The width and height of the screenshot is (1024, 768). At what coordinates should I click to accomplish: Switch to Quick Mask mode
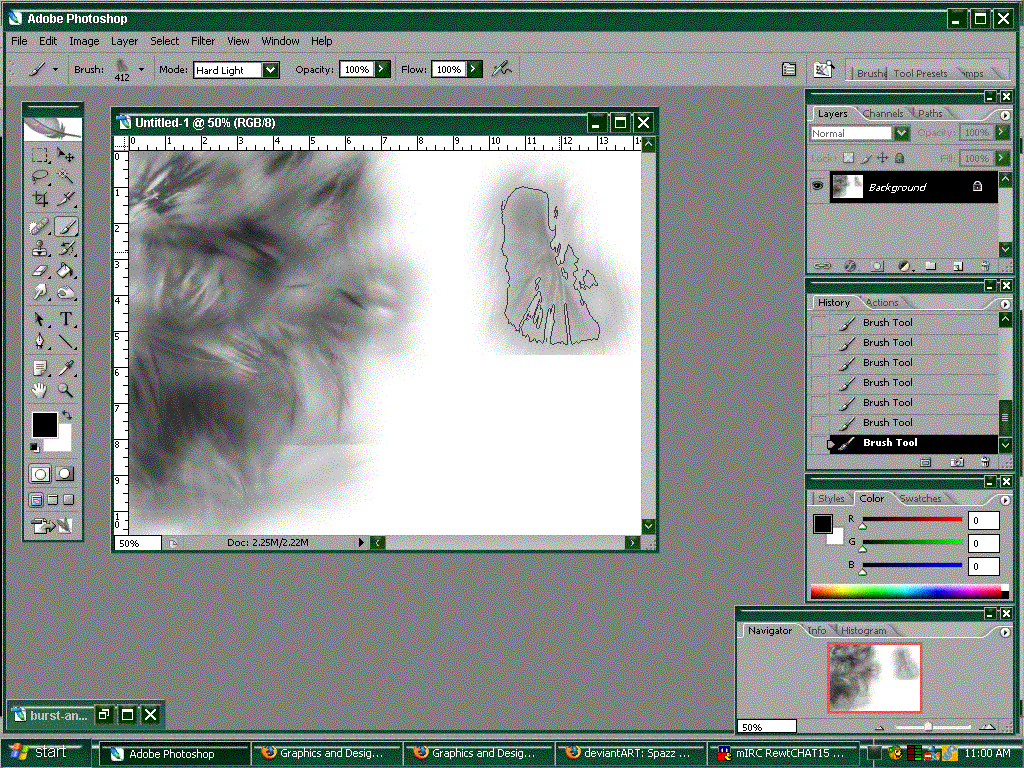click(65, 474)
